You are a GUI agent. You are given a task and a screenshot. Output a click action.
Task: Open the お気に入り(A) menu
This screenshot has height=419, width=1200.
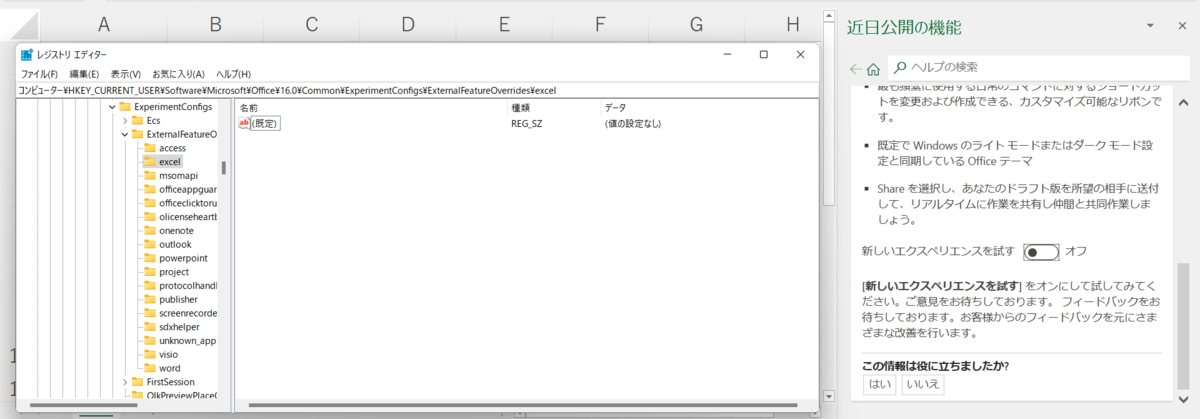(178, 74)
